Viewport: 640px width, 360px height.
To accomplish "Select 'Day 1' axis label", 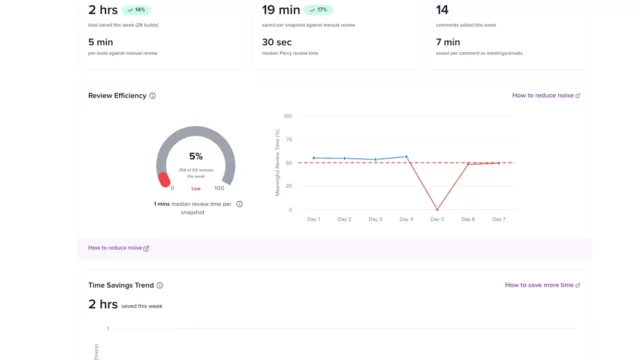I will [x=313, y=219].
